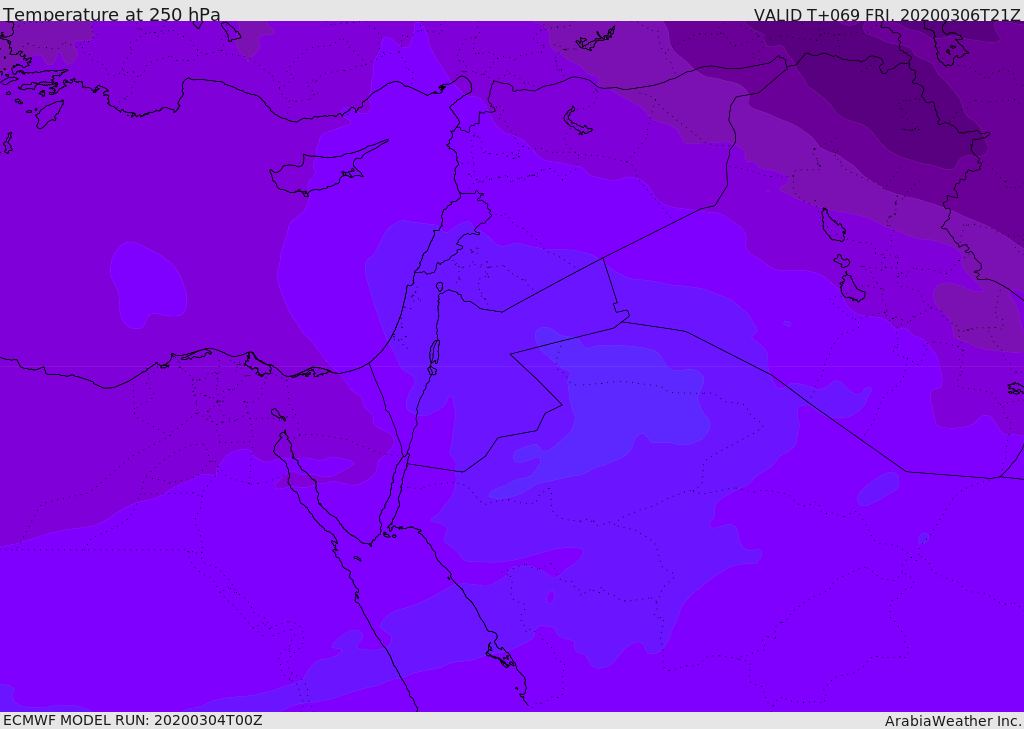Click the isolated oval lighter-violet patch in west
Screen dimensions: 1024x729
[x=148, y=284]
